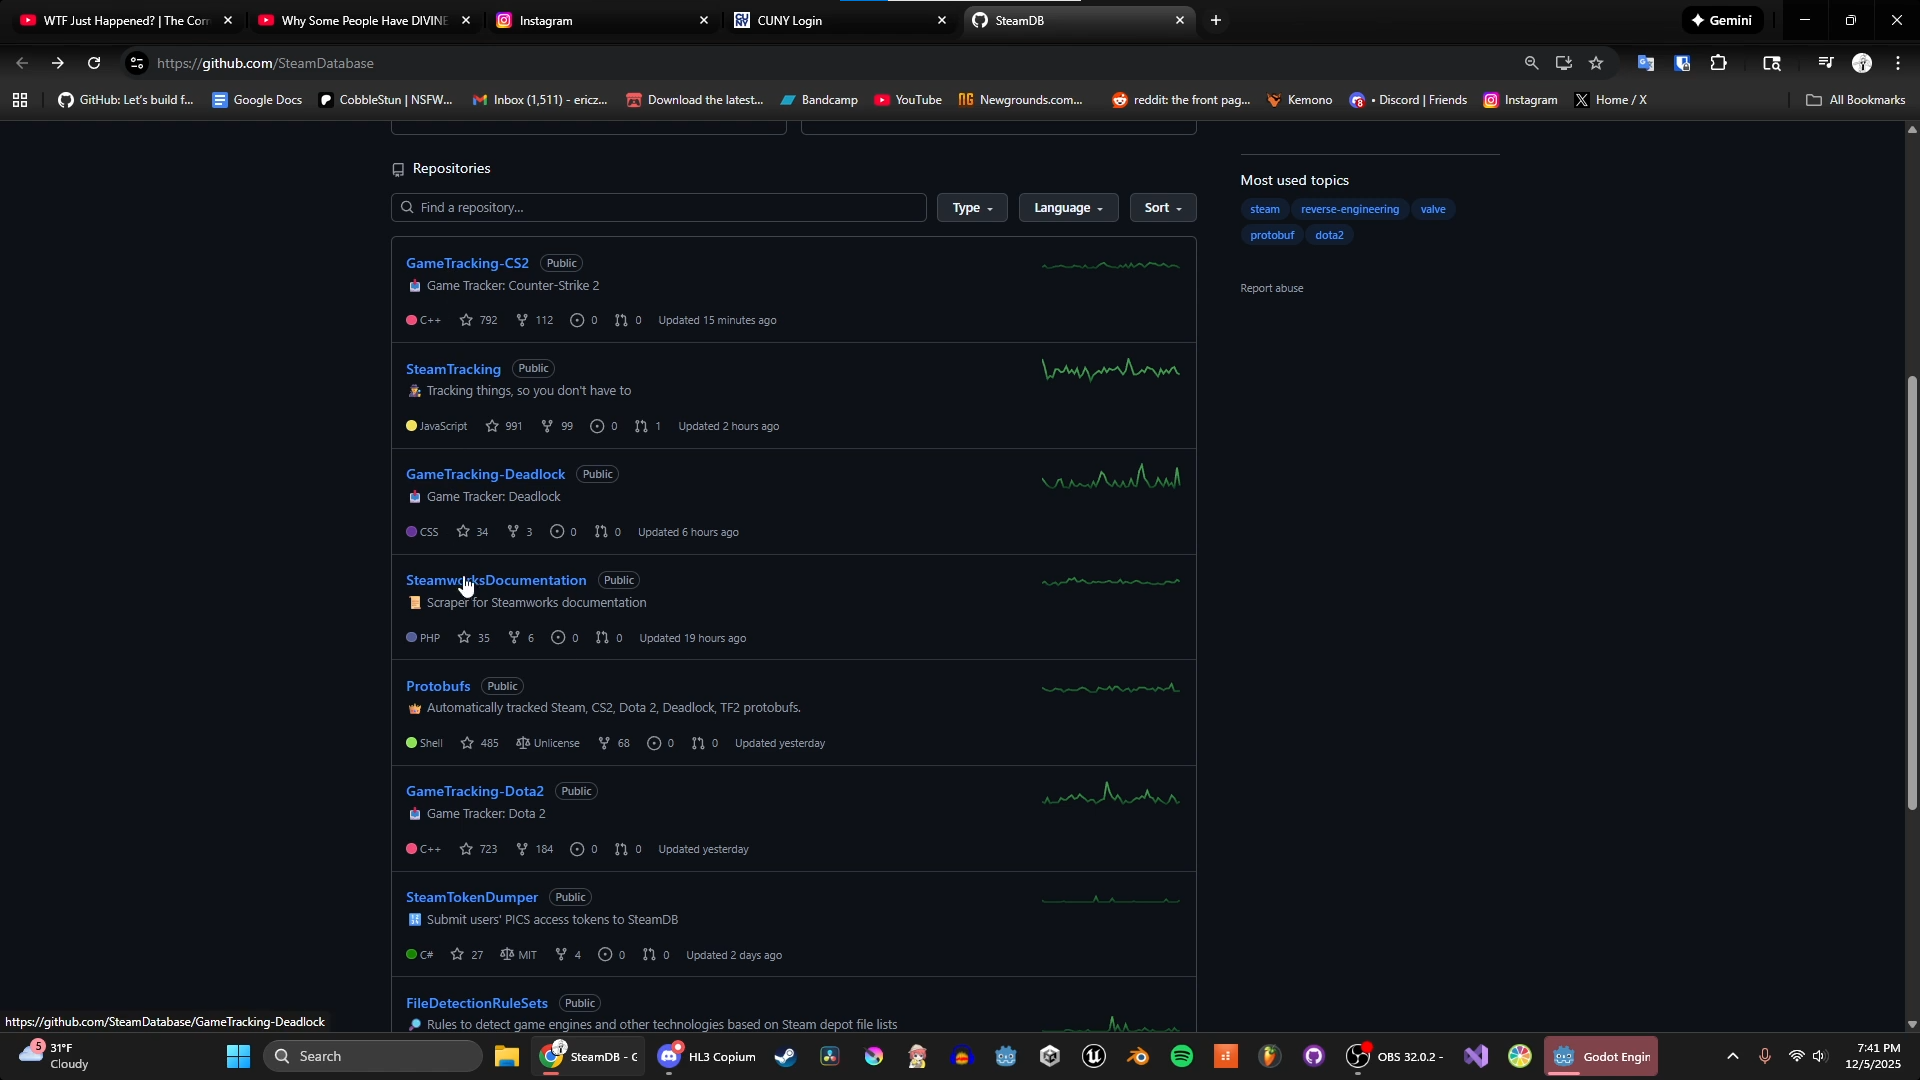Open the clock showing 7:41 PM
Screen dimensions: 1920x1080
(1874, 1056)
